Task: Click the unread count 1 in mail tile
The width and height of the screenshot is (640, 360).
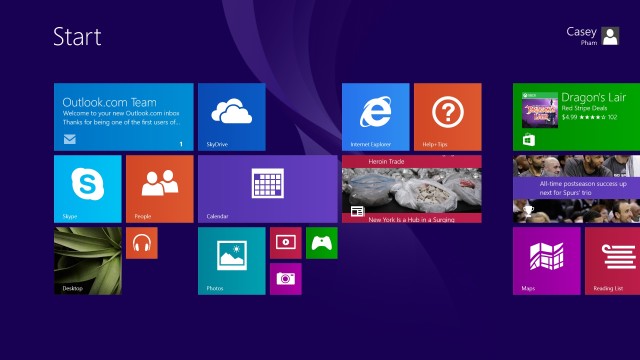Action: click(181, 144)
